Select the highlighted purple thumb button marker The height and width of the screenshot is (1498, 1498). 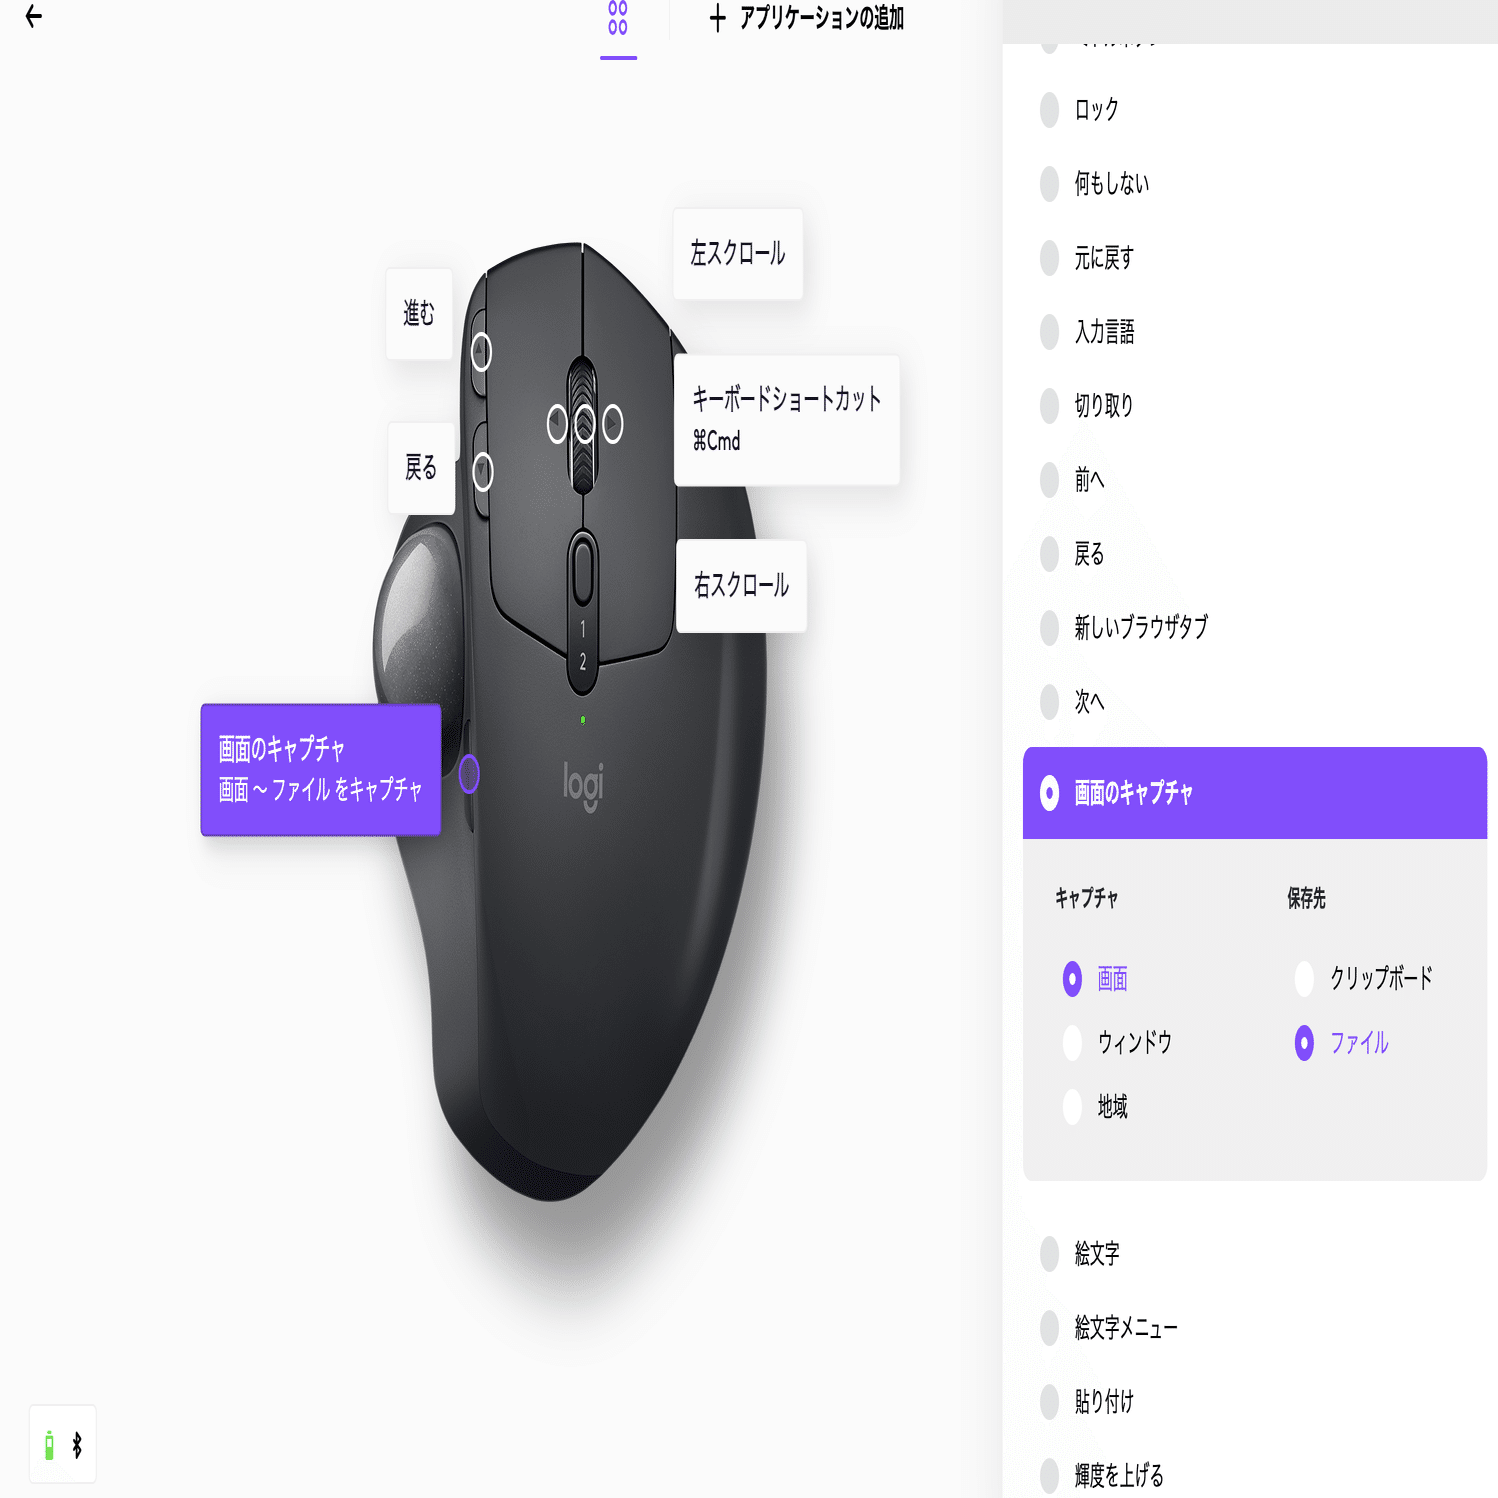(469, 774)
